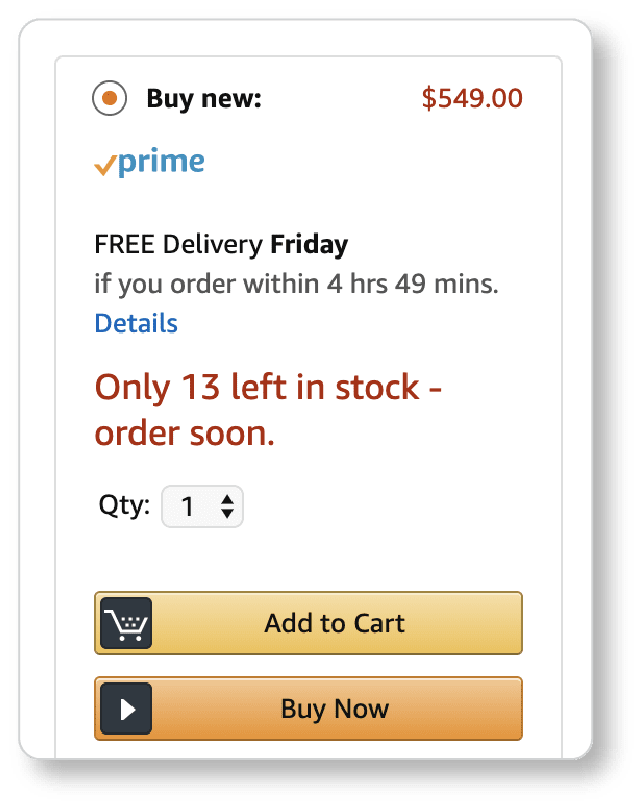Click the "FREE Delivery" text
Screen dimensions: 641x807
(179, 244)
